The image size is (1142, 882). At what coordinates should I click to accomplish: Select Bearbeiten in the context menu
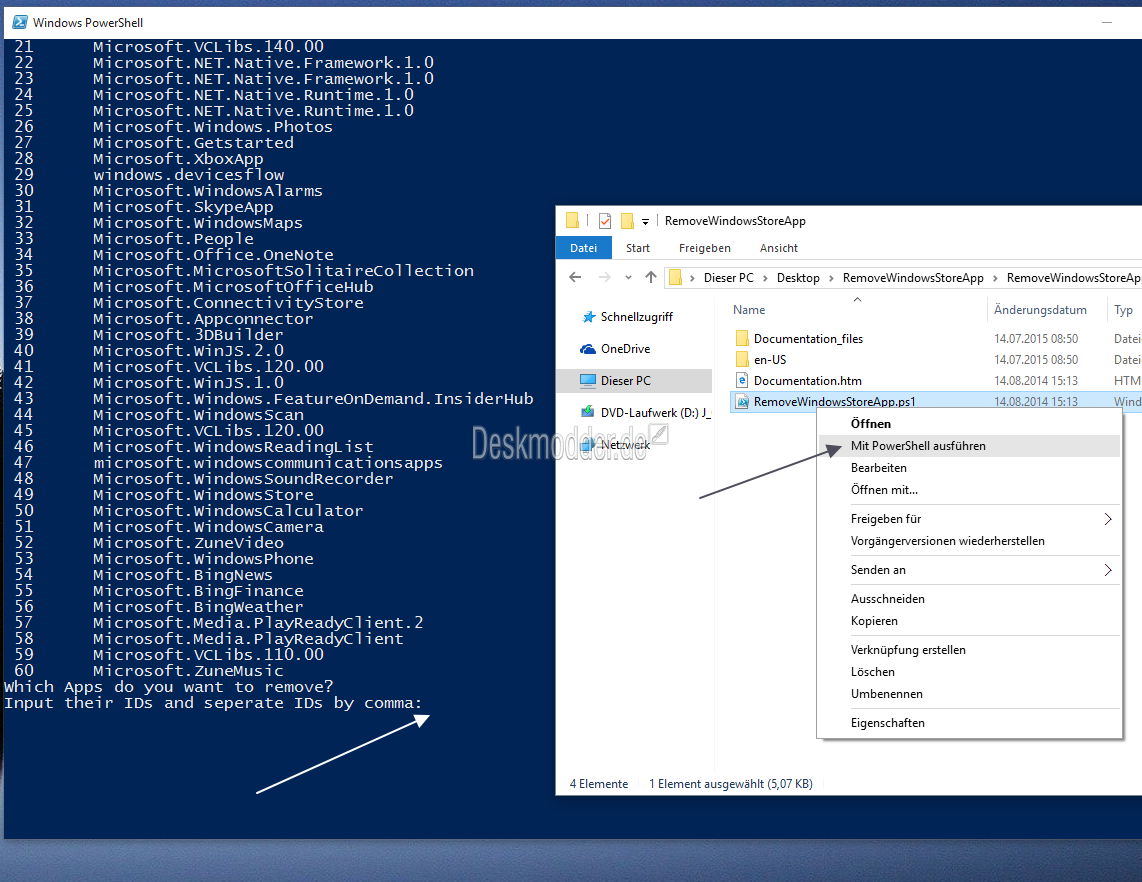point(969,468)
